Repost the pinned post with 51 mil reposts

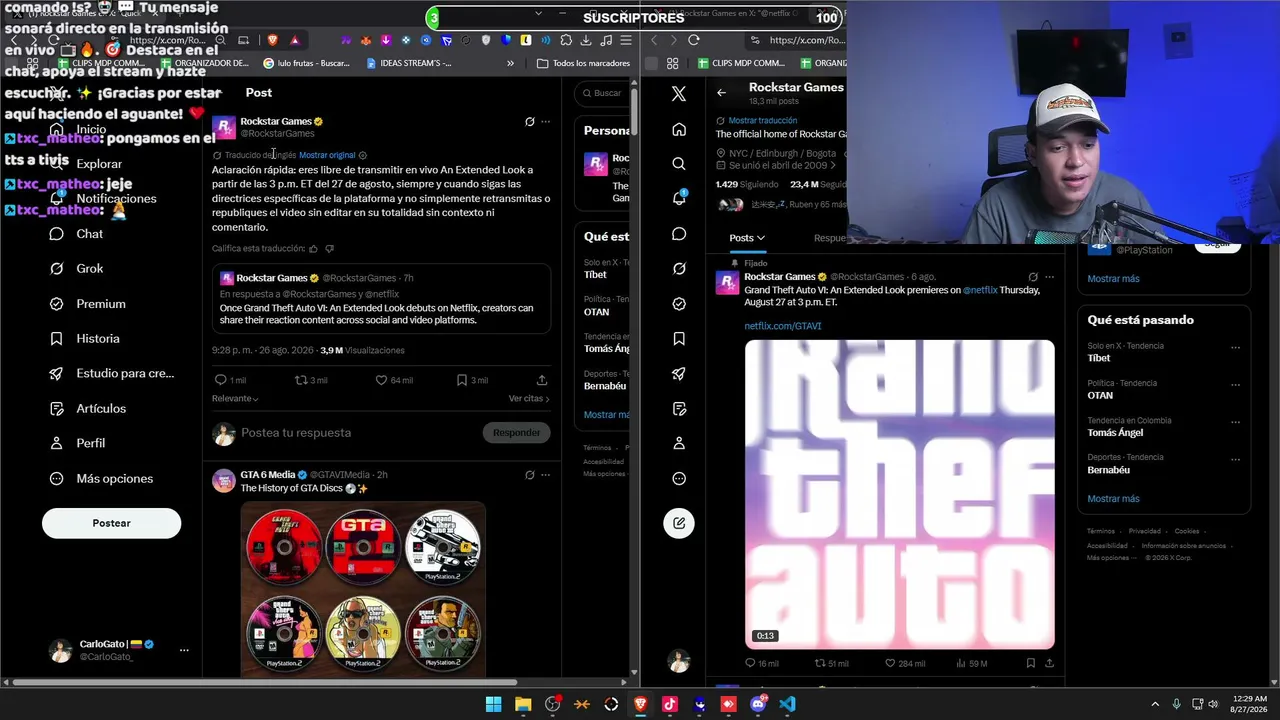click(x=821, y=663)
